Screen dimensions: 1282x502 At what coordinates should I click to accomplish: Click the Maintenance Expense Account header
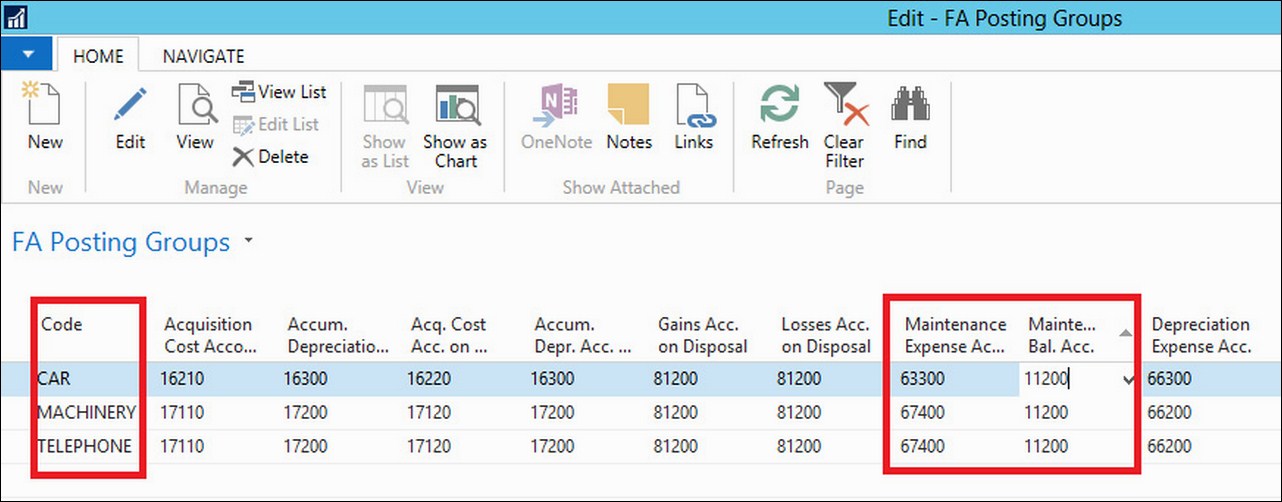(x=955, y=336)
